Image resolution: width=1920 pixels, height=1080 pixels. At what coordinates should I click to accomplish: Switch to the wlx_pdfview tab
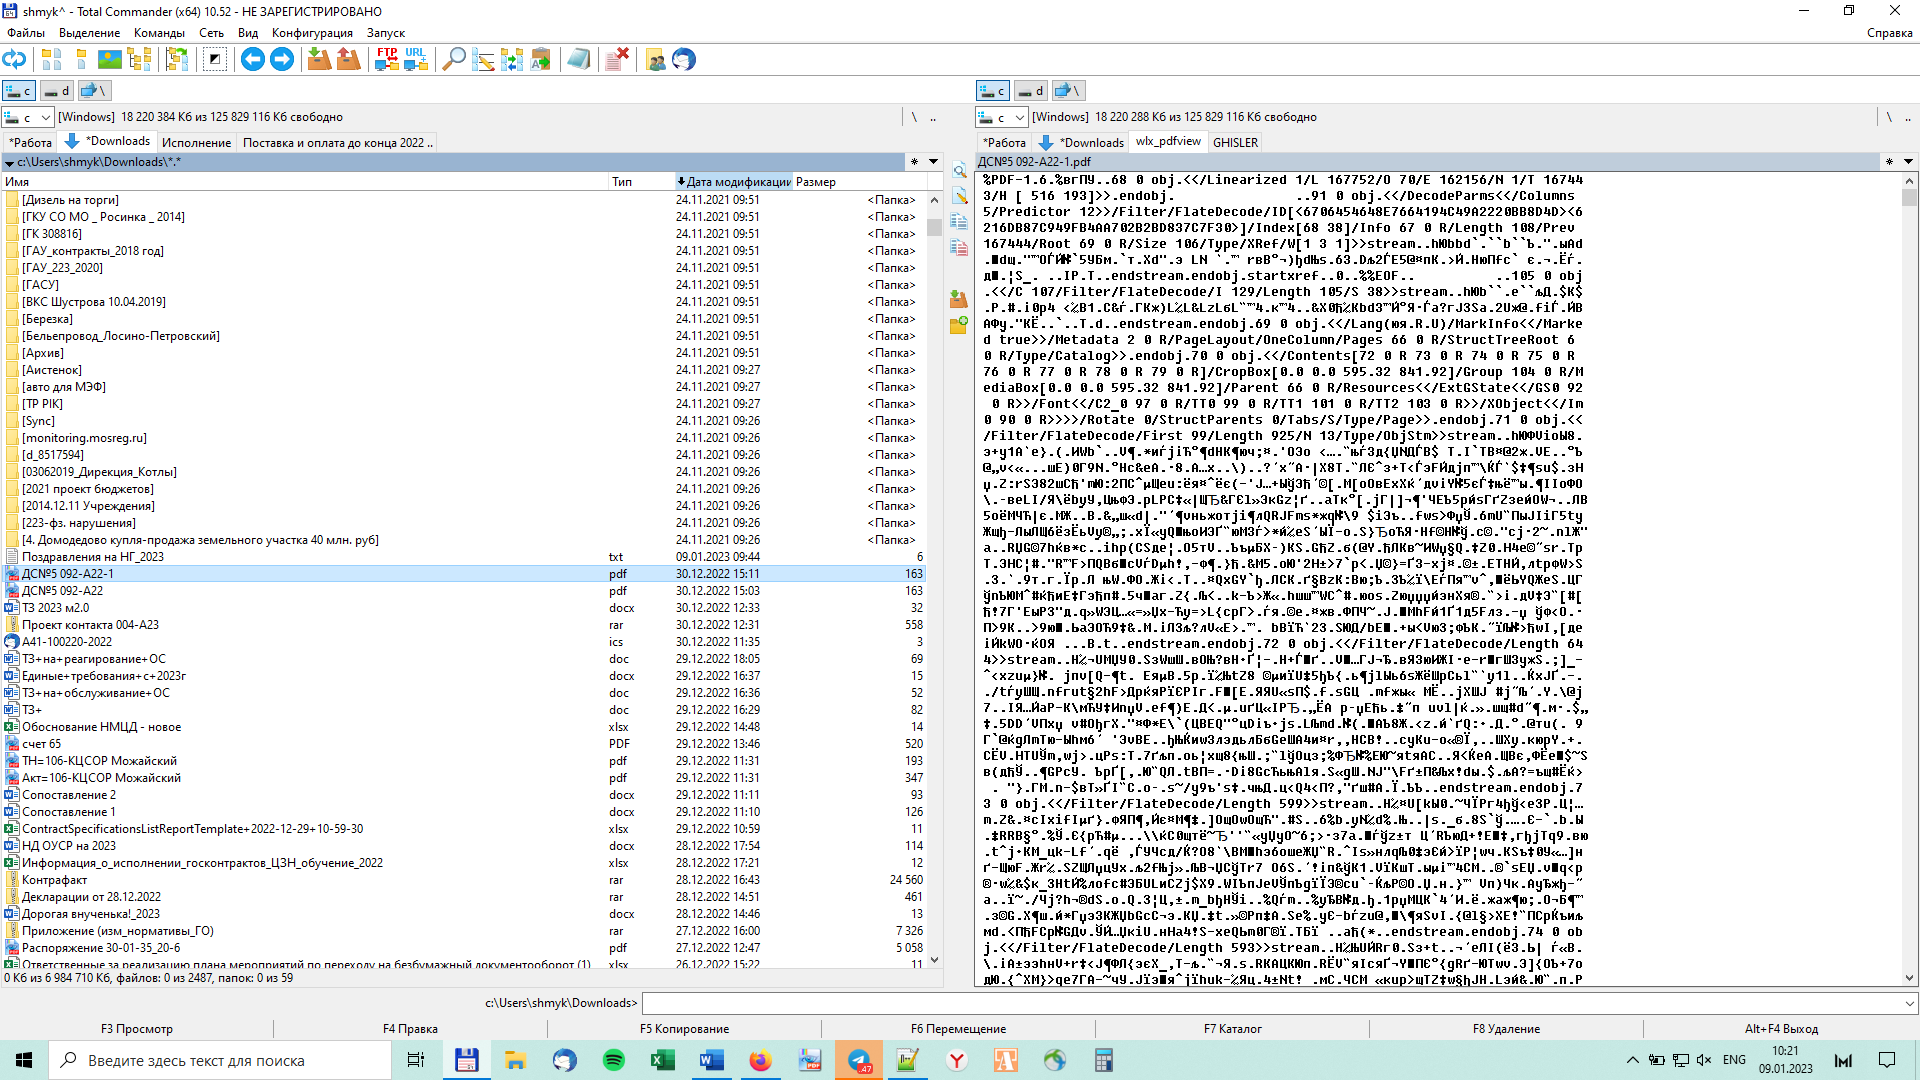(x=1168, y=142)
